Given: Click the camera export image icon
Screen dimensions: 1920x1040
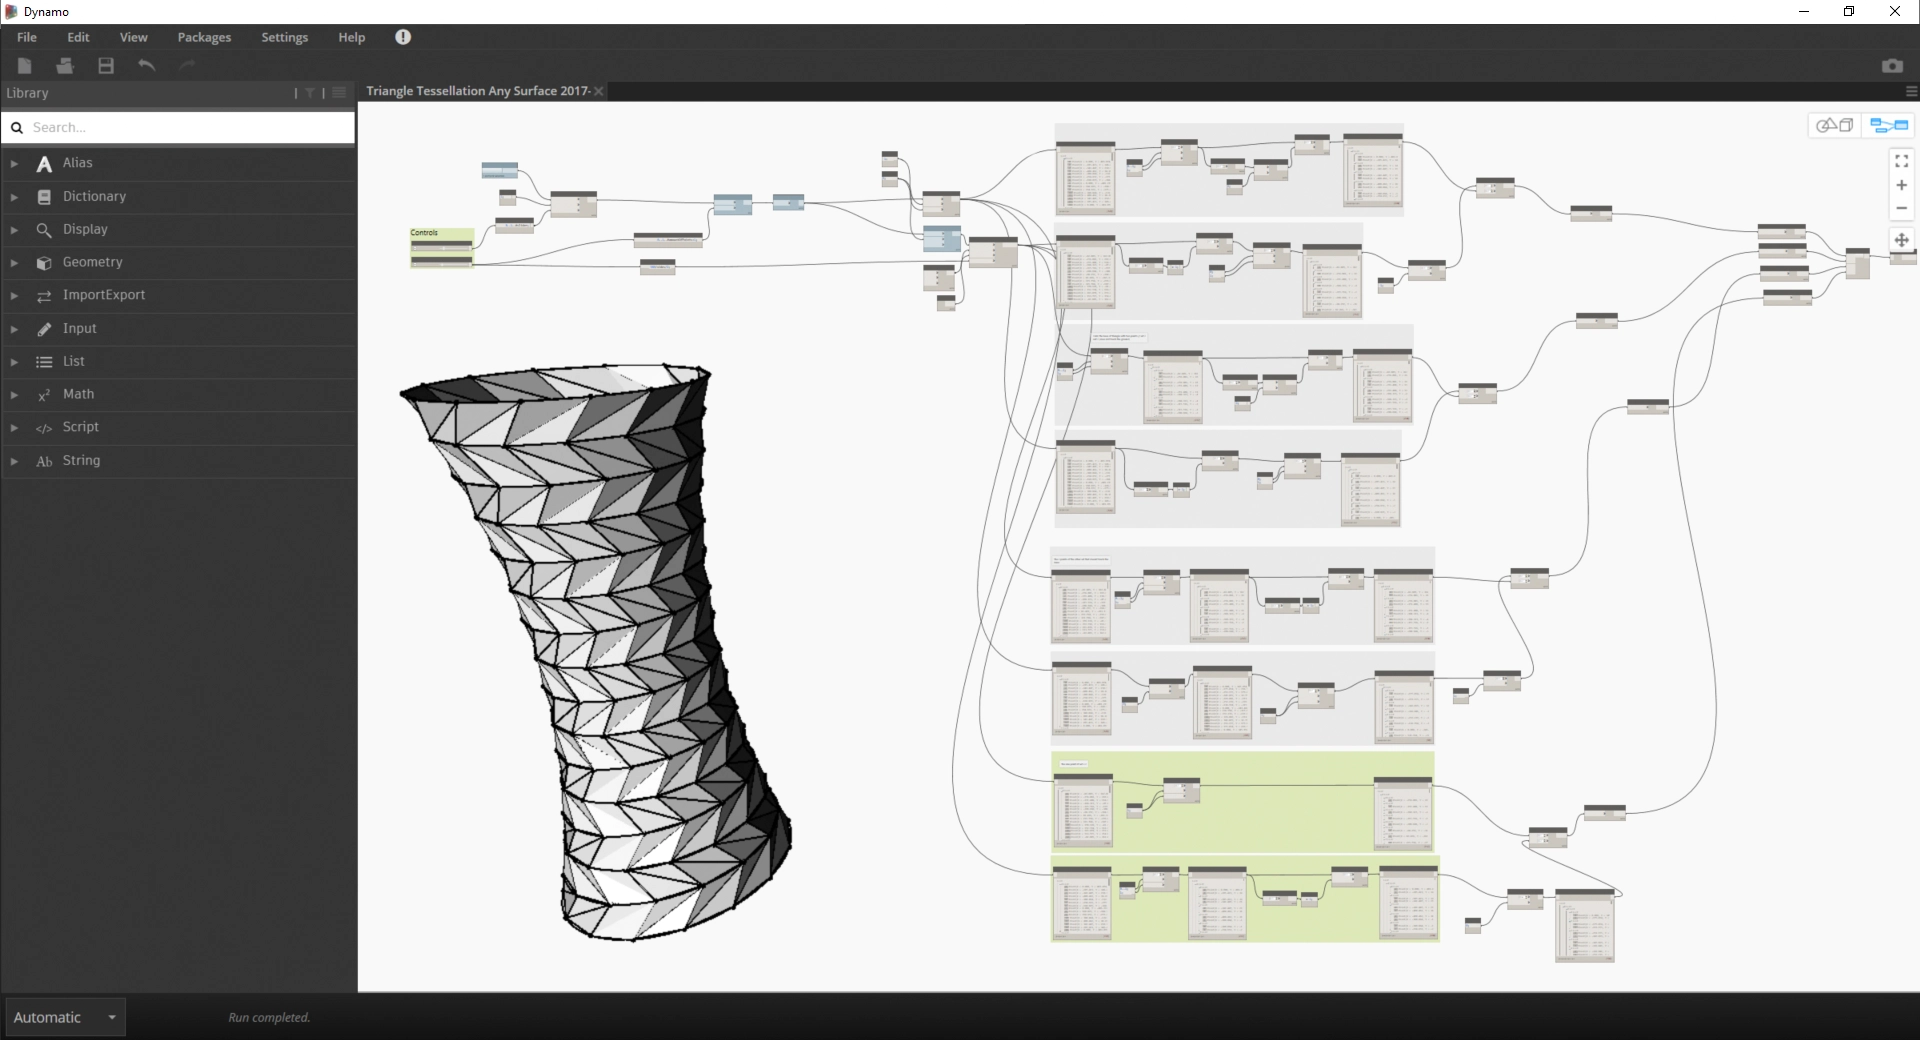Looking at the screenshot, I should (x=1892, y=66).
